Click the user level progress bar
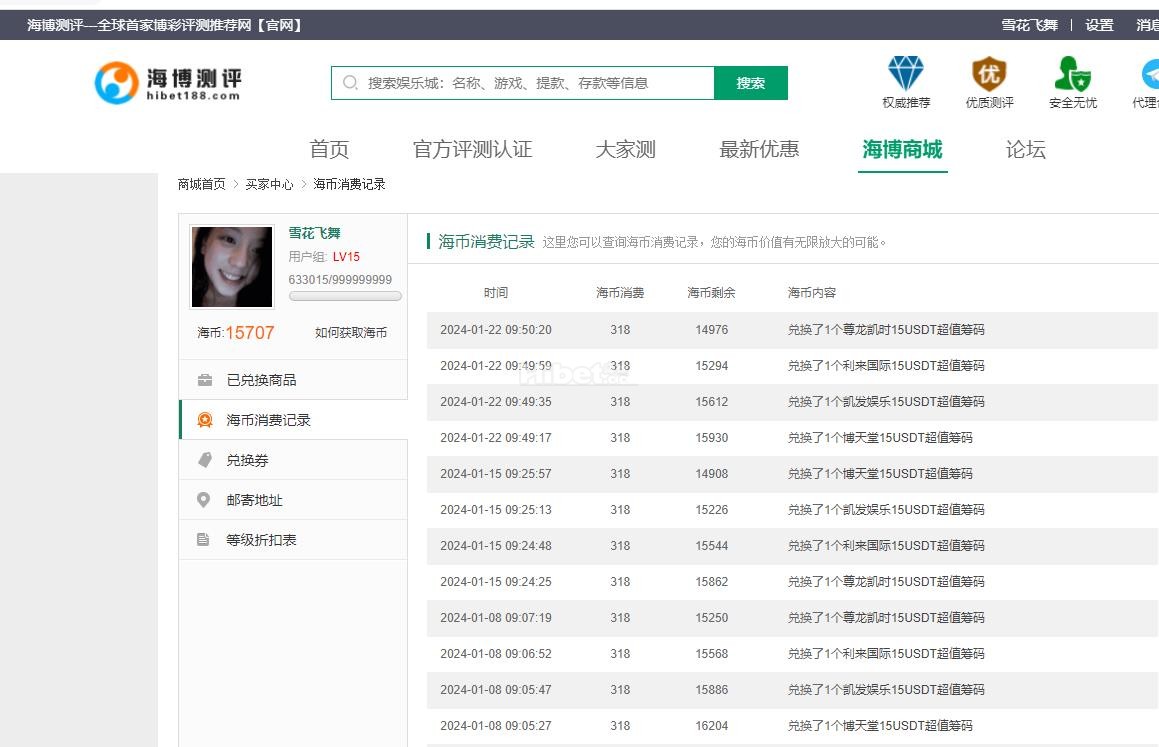The image size is (1159, 747). [x=345, y=296]
